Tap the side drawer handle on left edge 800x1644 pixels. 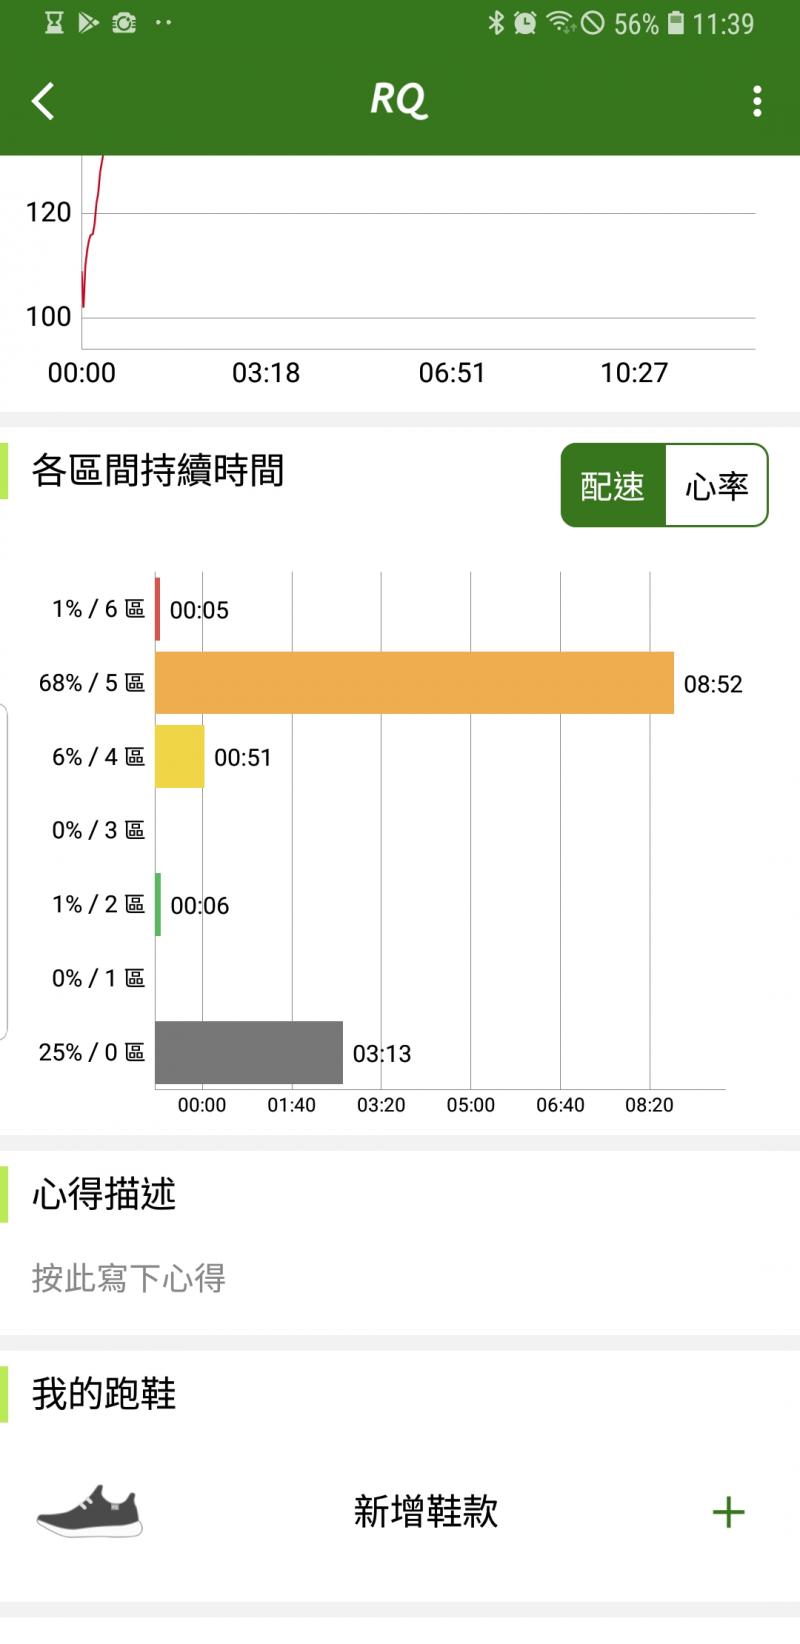4,870
